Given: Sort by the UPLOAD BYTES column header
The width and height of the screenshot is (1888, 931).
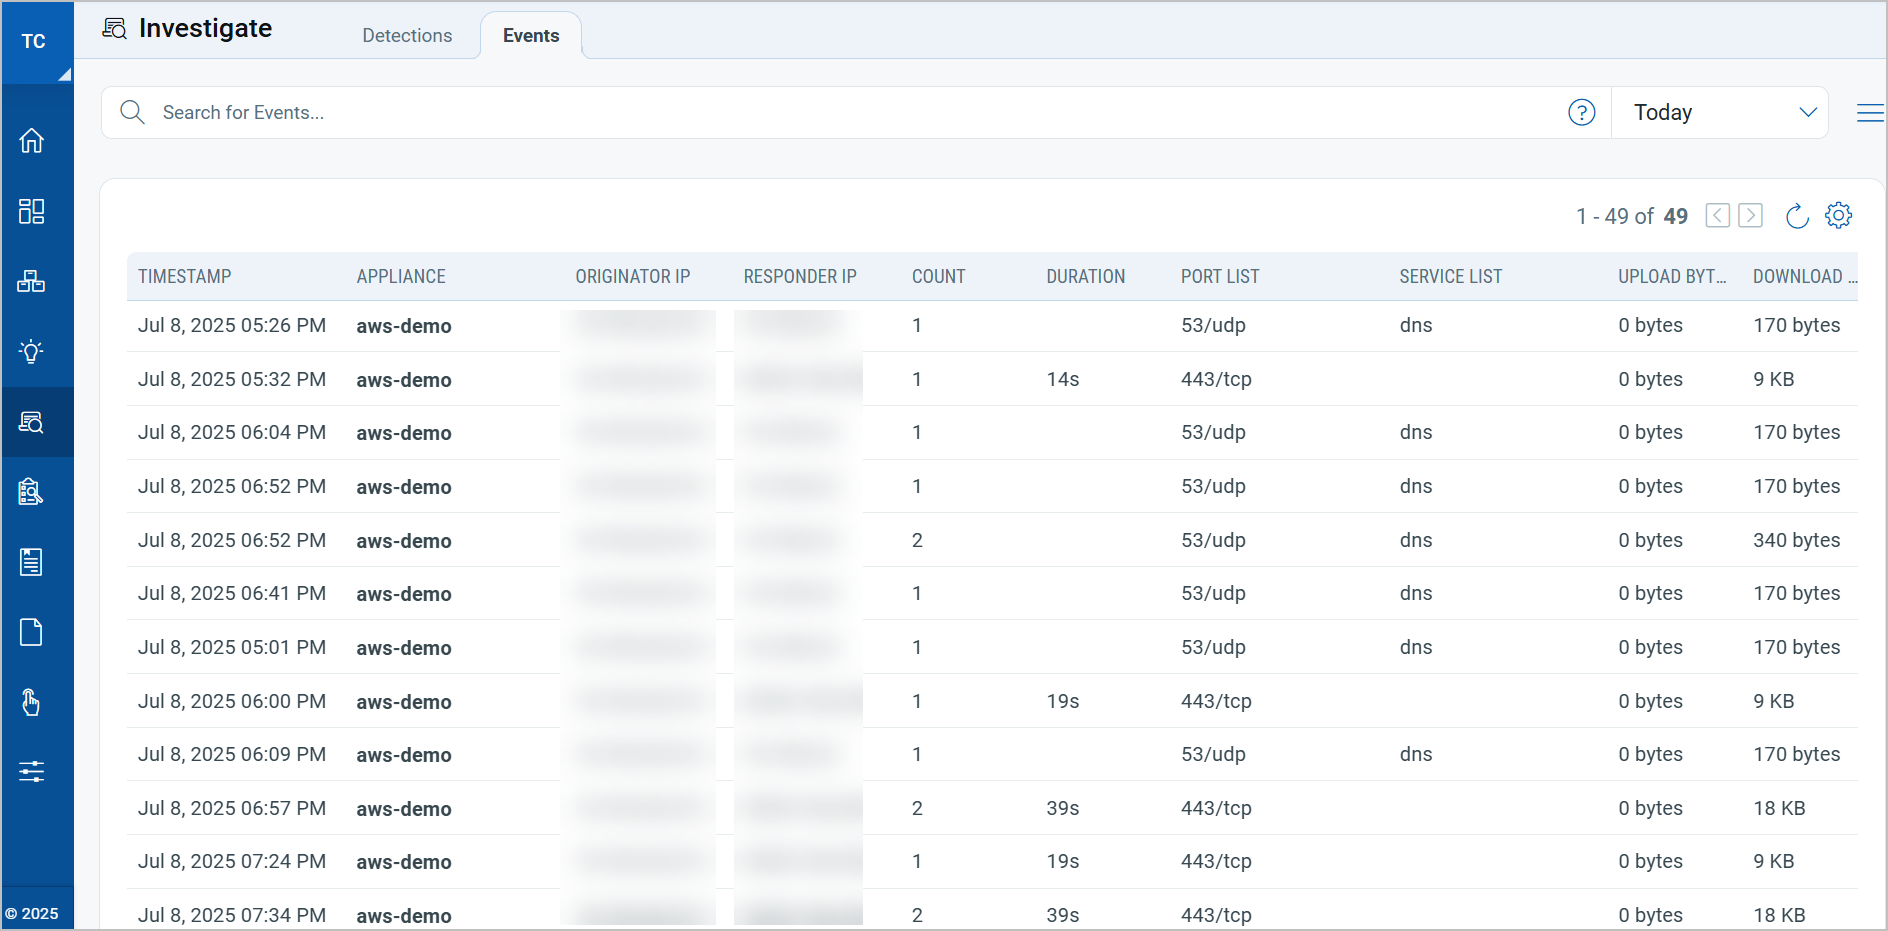Looking at the screenshot, I should point(1673,276).
